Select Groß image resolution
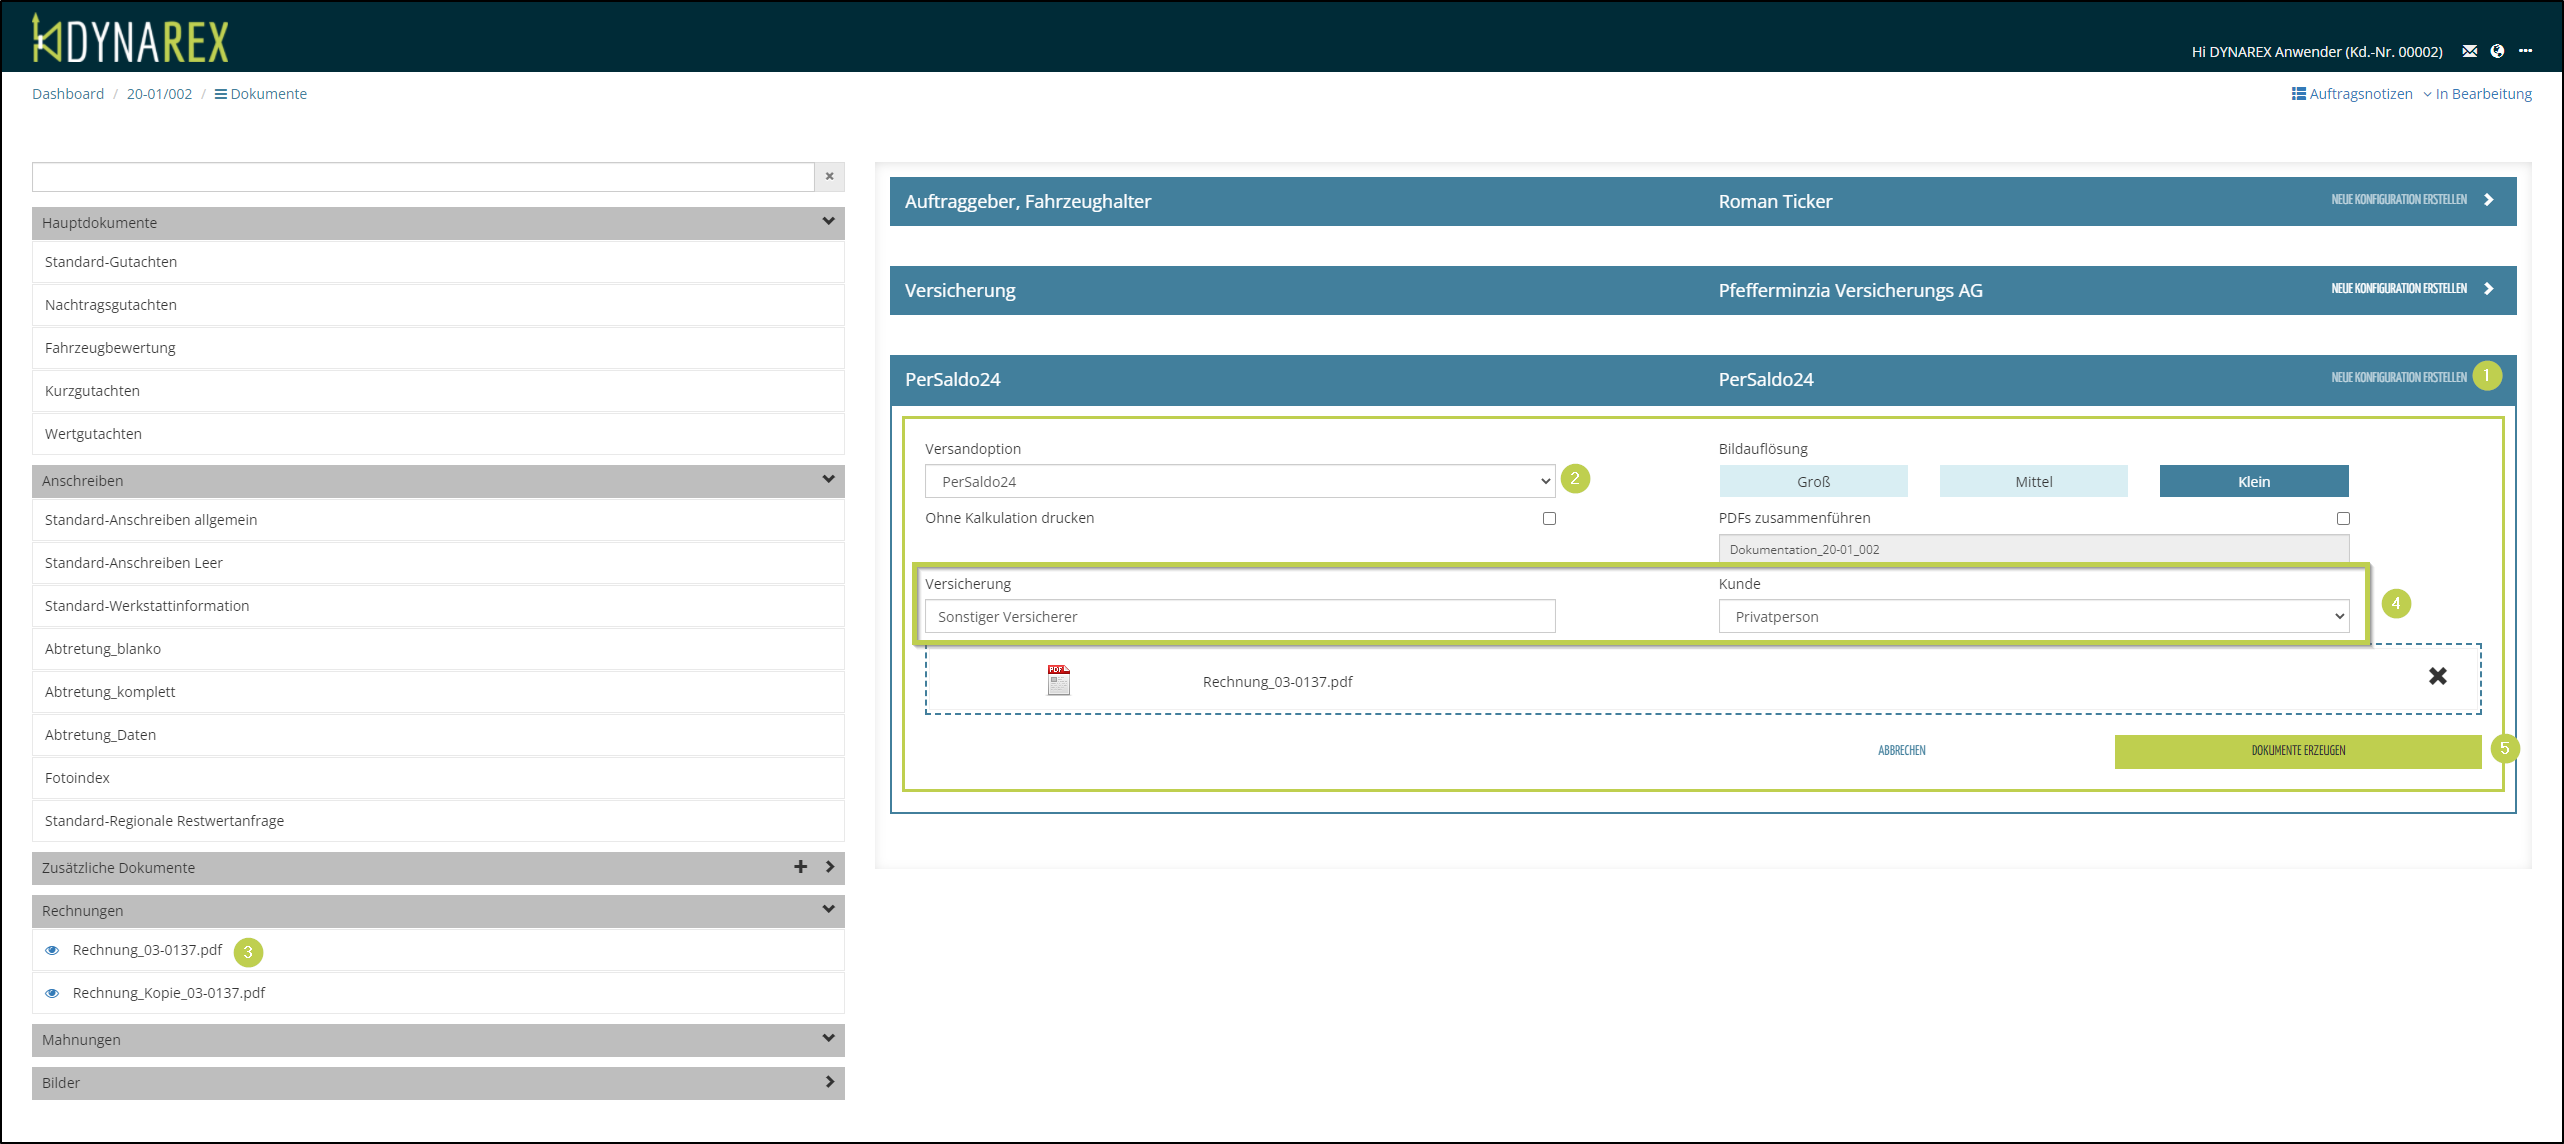Viewport: 2564px width, 1144px height. (x=1813, y=481)
